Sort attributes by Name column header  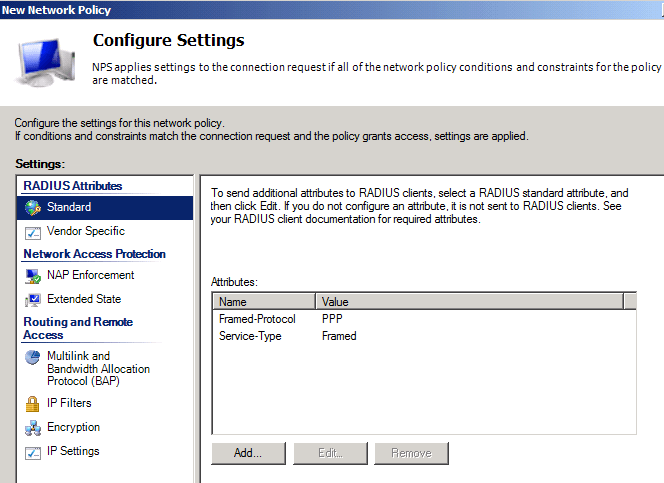[x=263, y=301]
